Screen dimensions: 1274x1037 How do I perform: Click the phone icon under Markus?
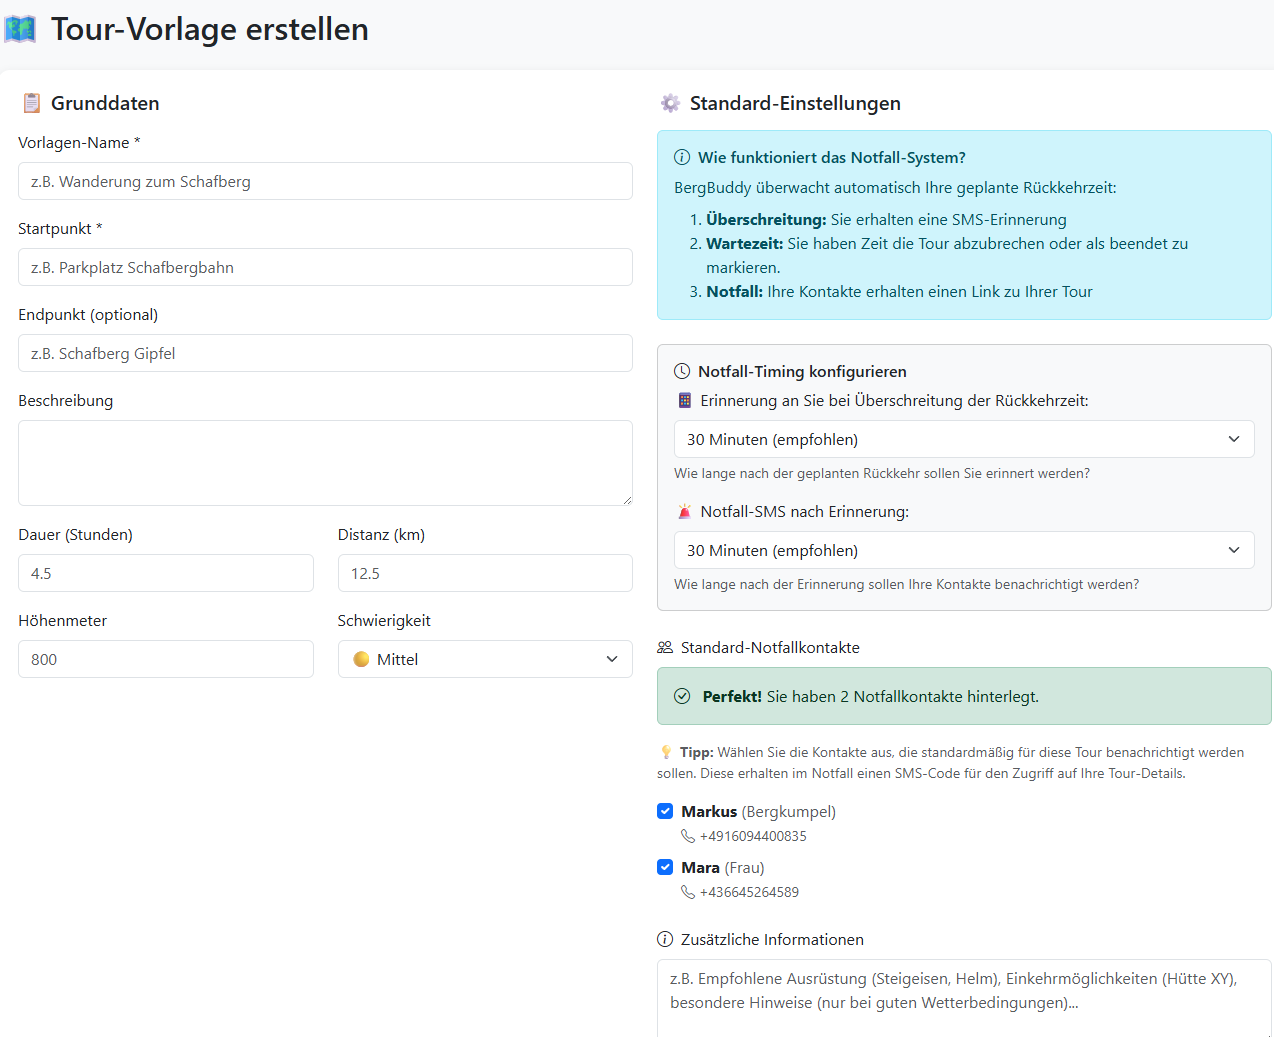[688, 836]
